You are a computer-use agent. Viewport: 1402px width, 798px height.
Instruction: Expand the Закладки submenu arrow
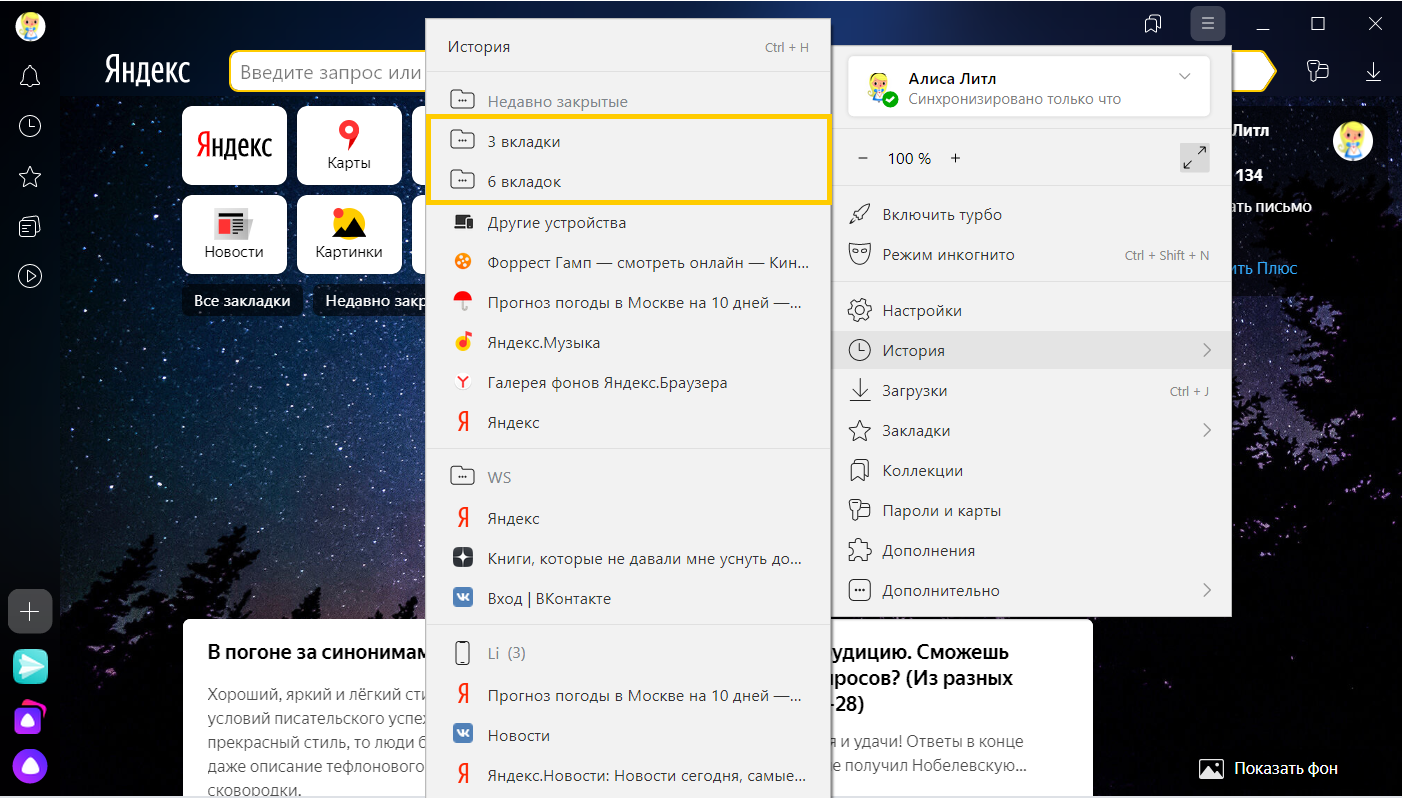[1207, 430]
